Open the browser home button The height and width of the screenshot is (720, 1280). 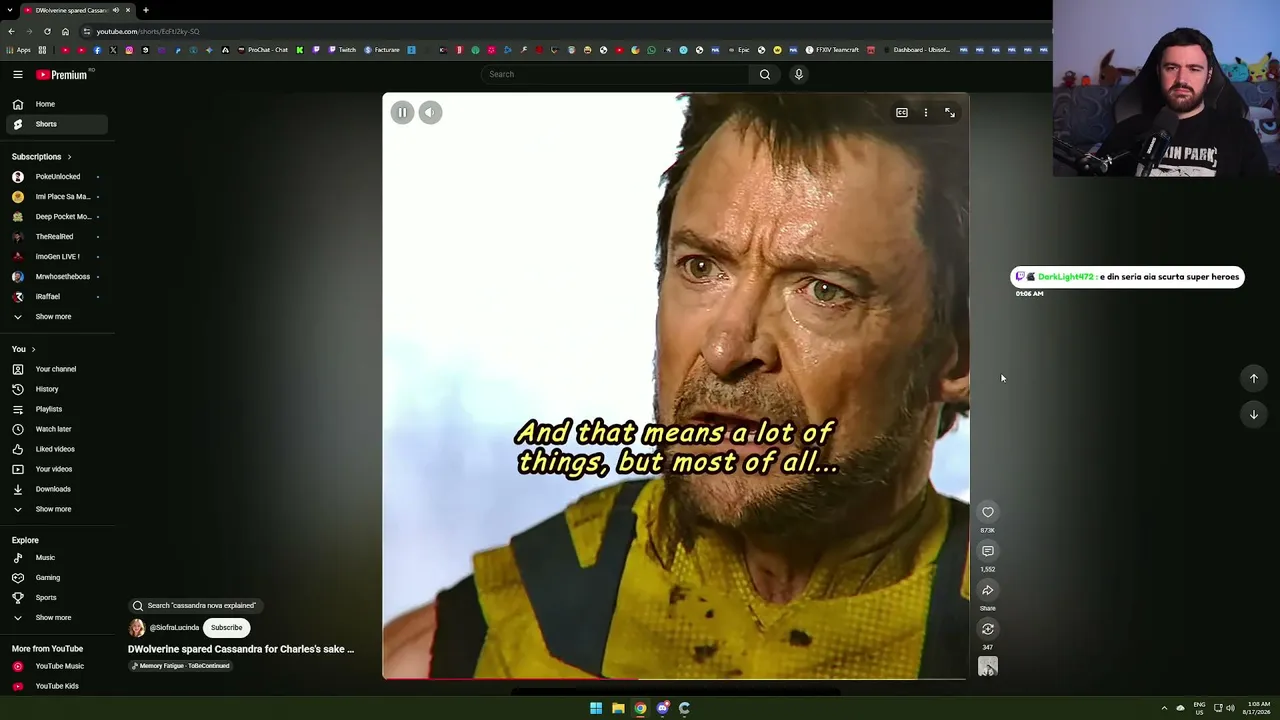point(65,31)
